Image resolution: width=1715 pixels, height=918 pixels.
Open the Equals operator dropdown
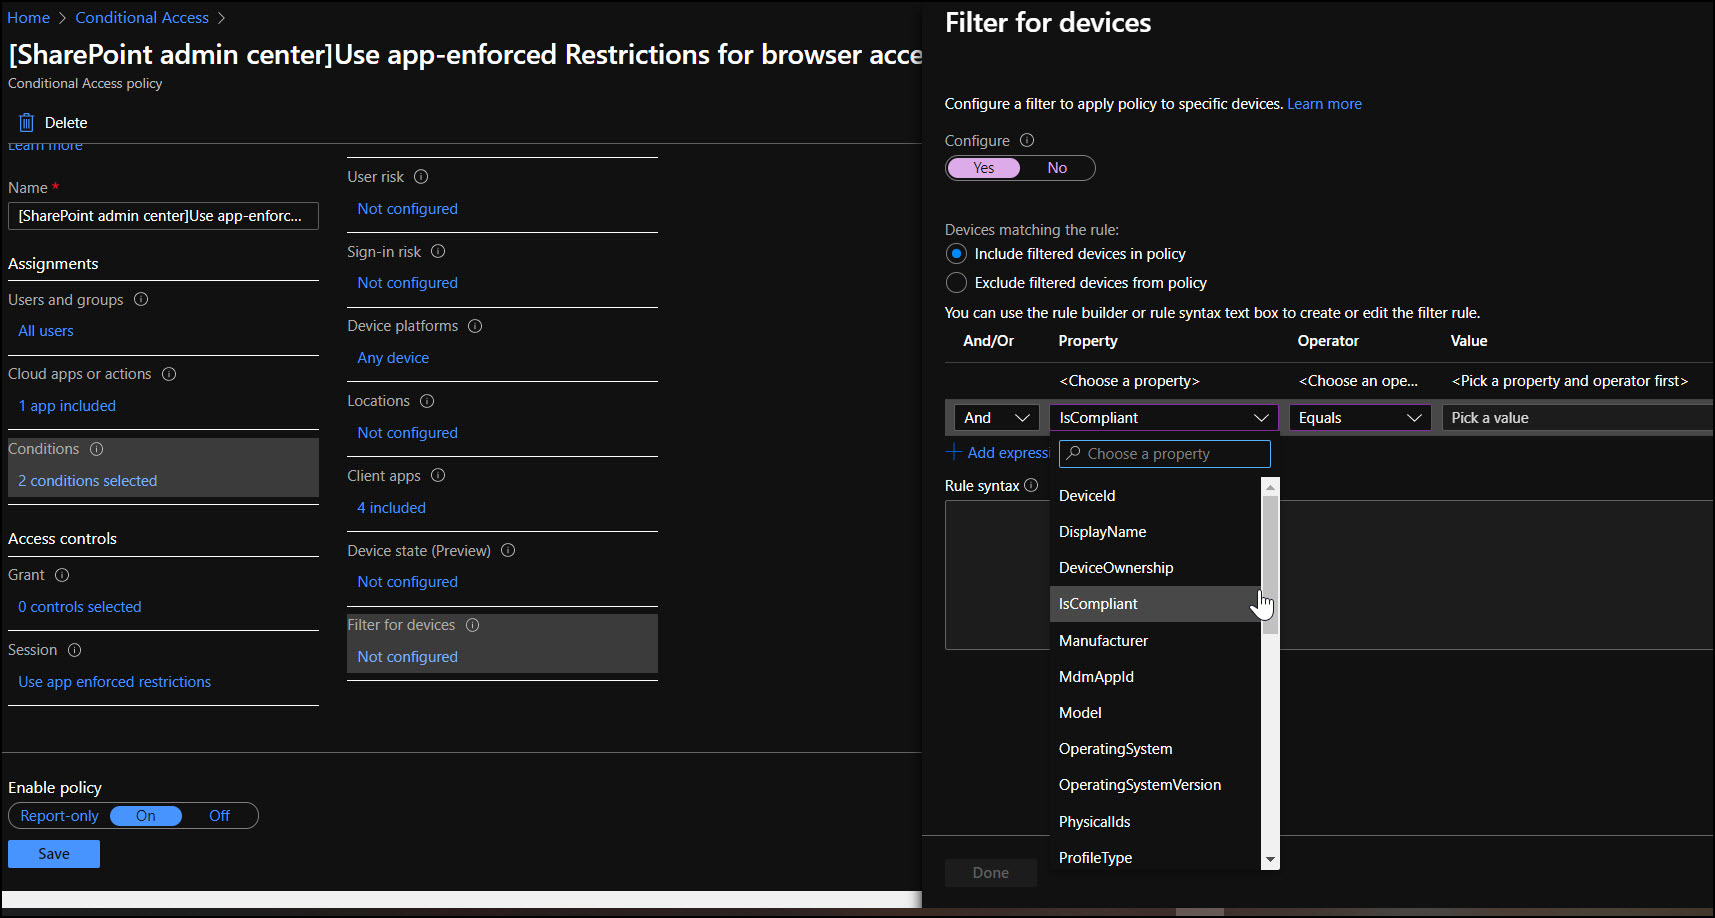tap(1360, 418)
